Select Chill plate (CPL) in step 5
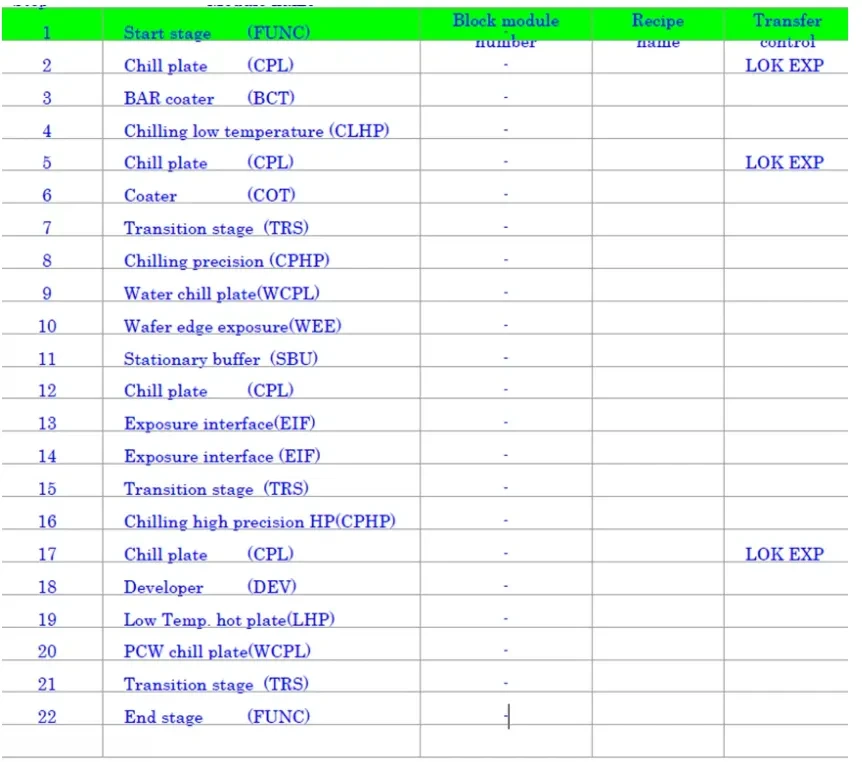 (208, 163)
